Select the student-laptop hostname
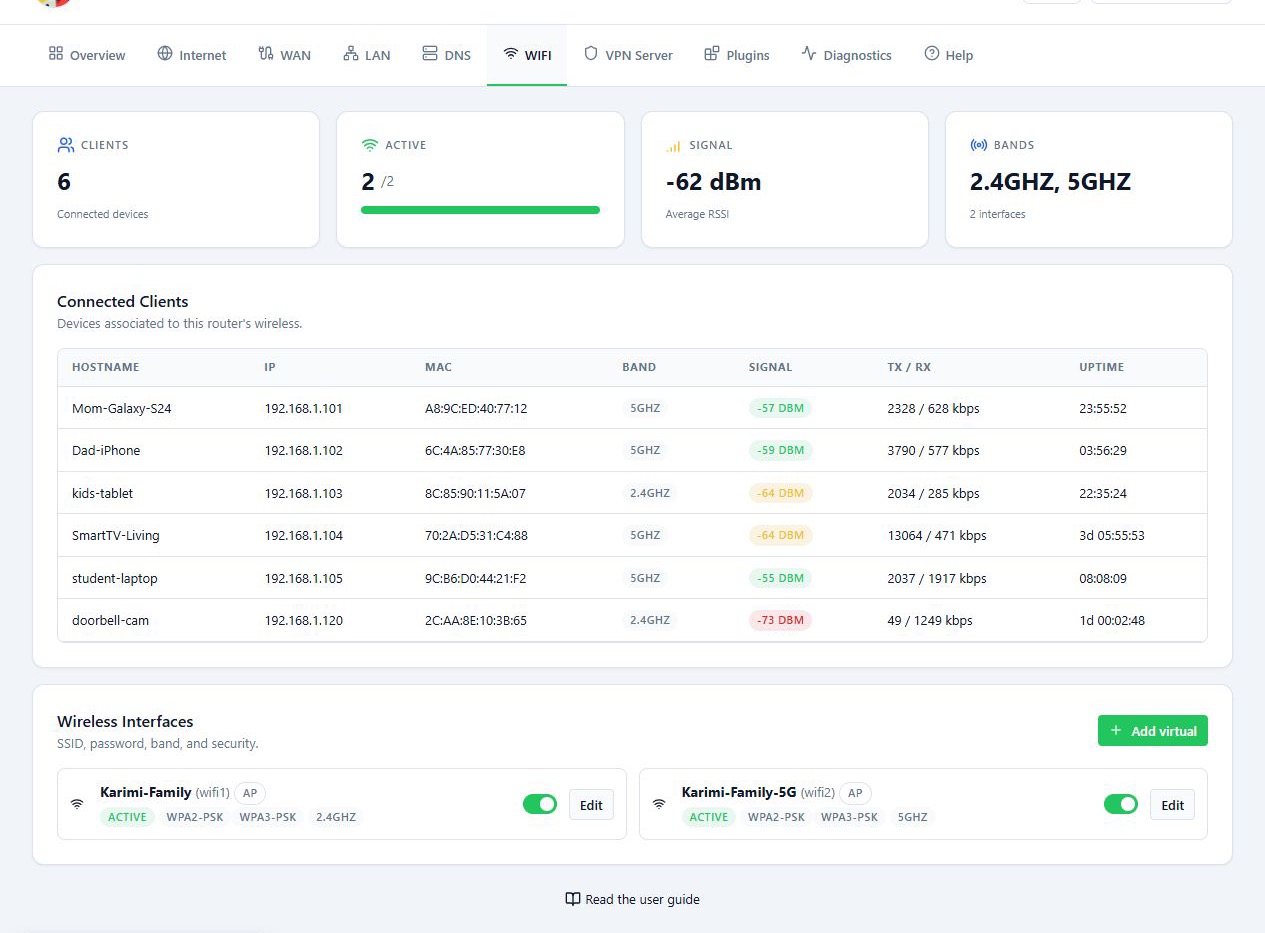1265x933 pixels. [x=115, y=578]
